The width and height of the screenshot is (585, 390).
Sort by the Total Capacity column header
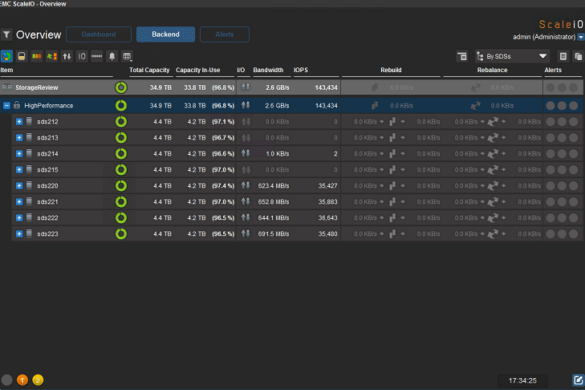click(x=149, y=70)
